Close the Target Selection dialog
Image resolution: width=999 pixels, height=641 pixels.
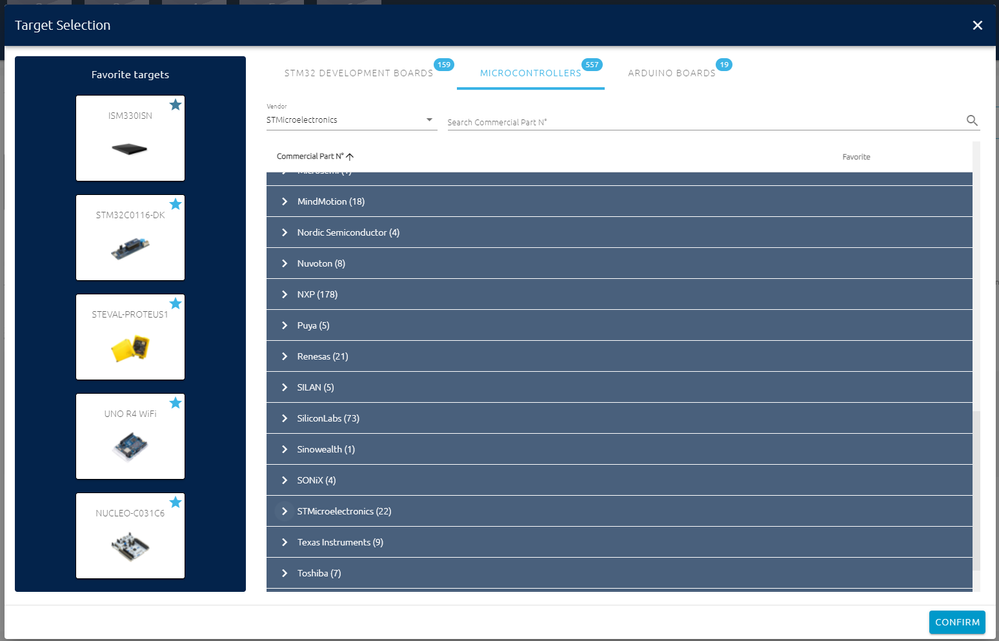pos(977,25)
